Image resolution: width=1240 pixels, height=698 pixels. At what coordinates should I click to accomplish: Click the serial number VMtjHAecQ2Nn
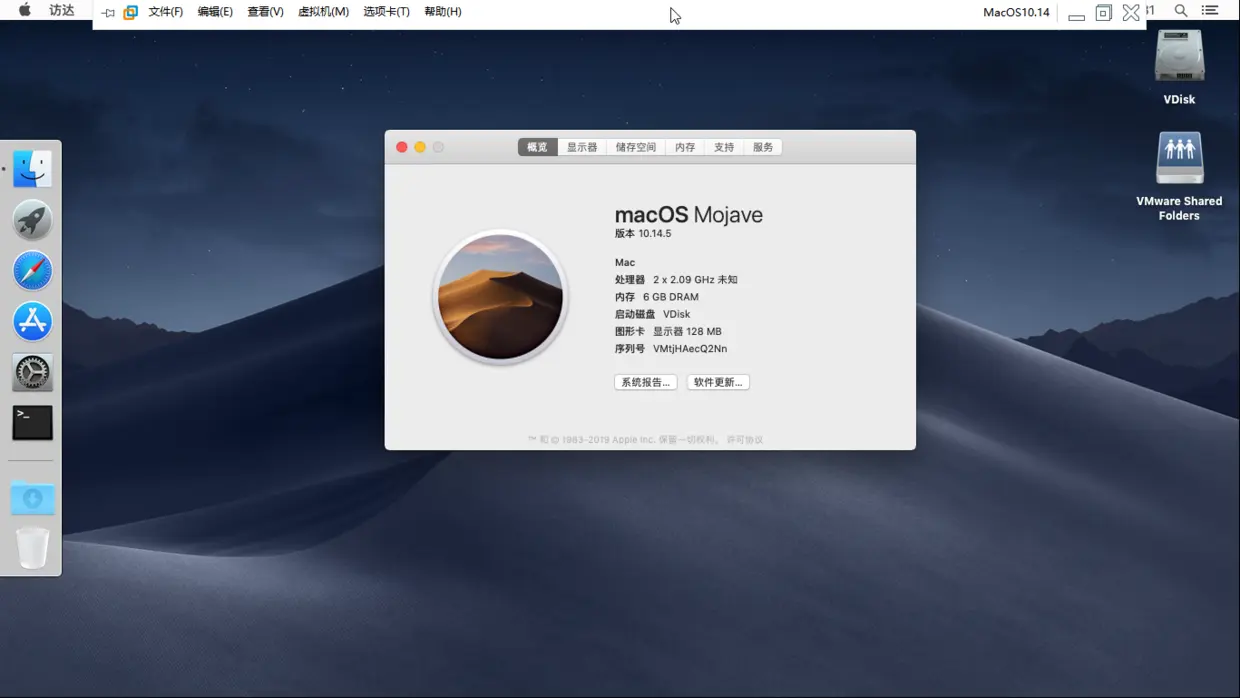pyautogui.click(x=690, y=349)
